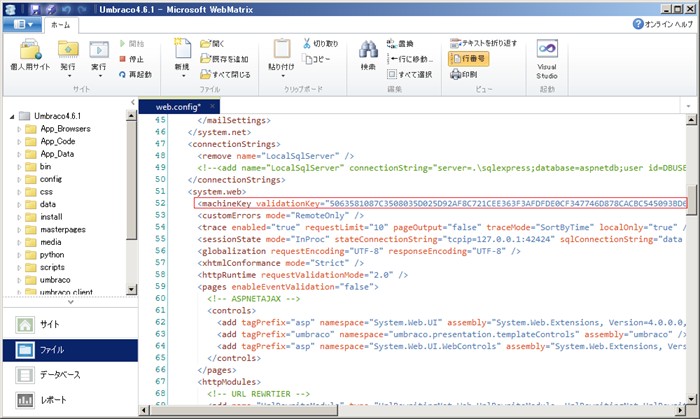Expand the lower panel chevron below tree
Image resolution: width=700 pixels, height=419 pixels.
[70, 302]
